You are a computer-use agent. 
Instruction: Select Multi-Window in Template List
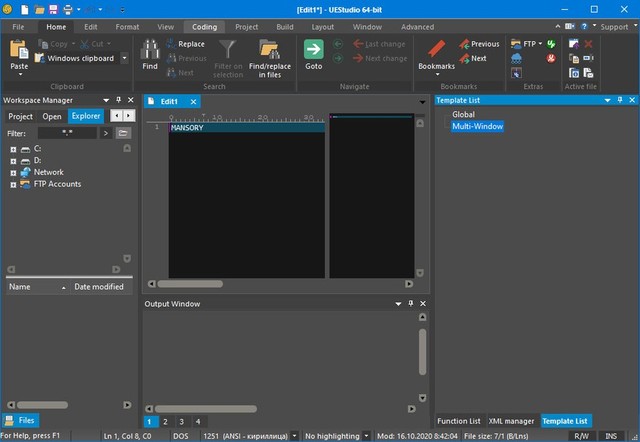tap(477, 127)
